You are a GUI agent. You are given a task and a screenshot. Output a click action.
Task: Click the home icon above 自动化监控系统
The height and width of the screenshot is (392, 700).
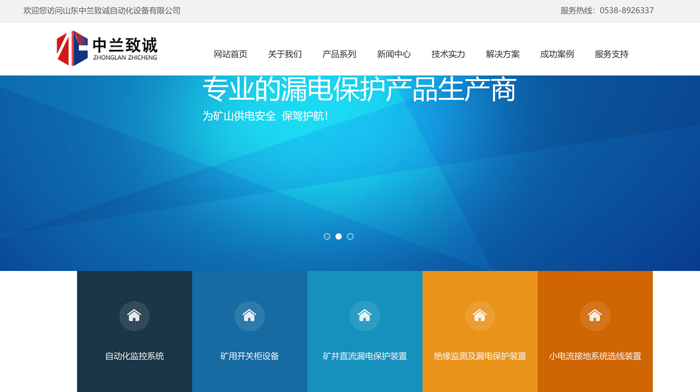click(x=134, y=316)
